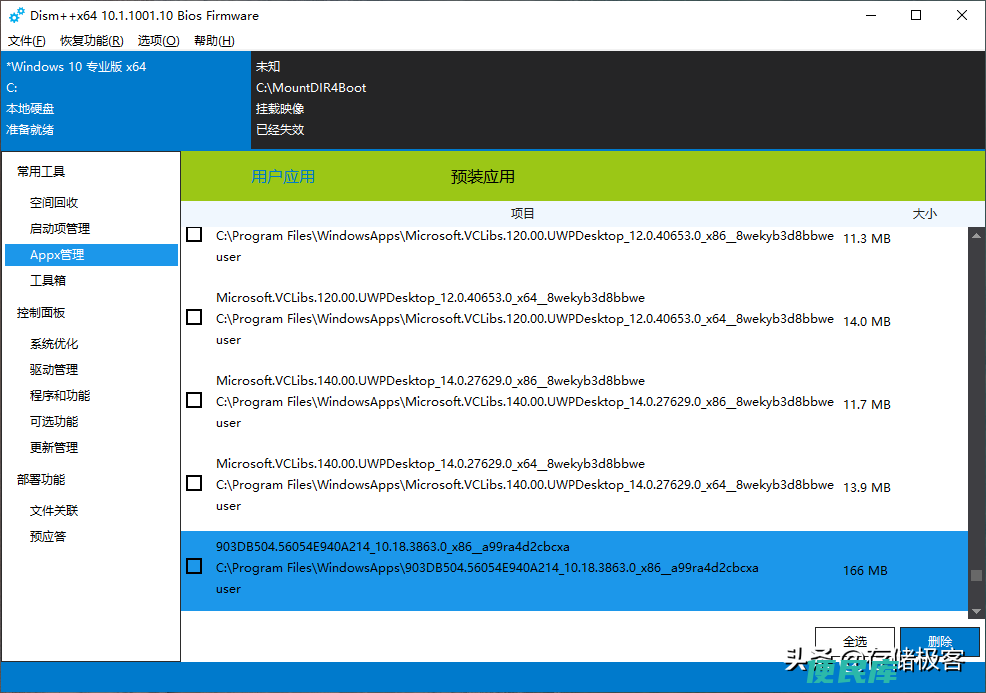Click the 删除 button
This screenshot has height=693, width=986.
(939, 641)
